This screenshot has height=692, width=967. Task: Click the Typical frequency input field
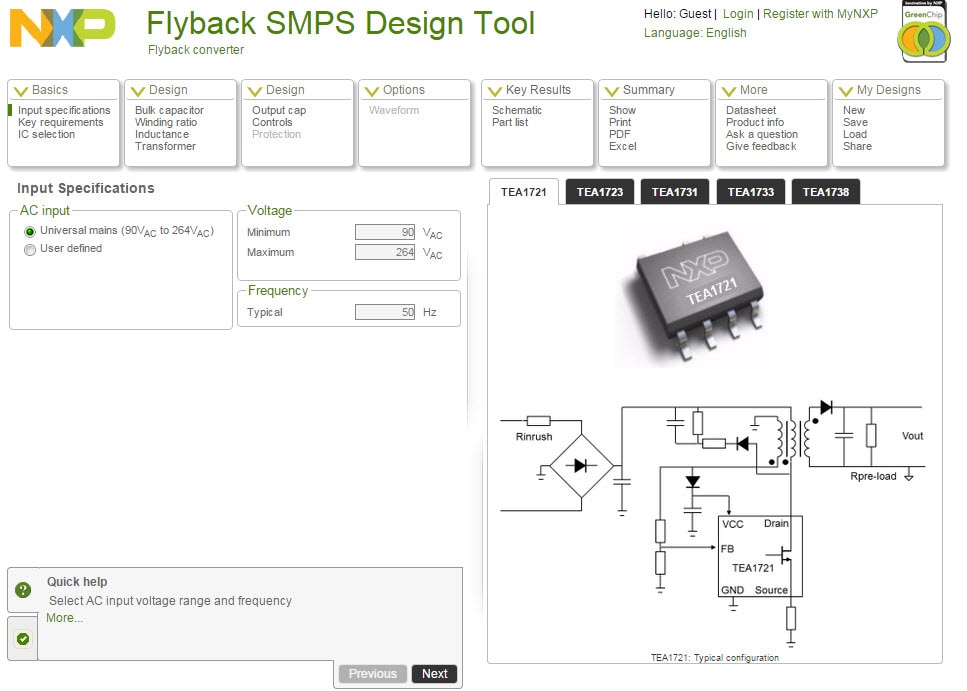pos(385,312)
